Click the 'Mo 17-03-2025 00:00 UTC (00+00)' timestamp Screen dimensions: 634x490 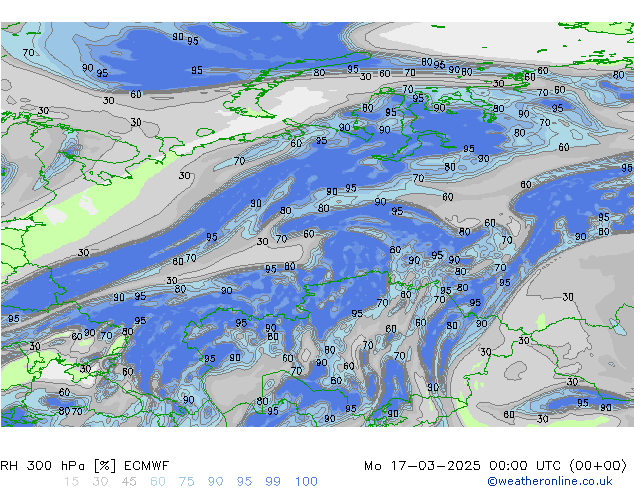[495, 466]
